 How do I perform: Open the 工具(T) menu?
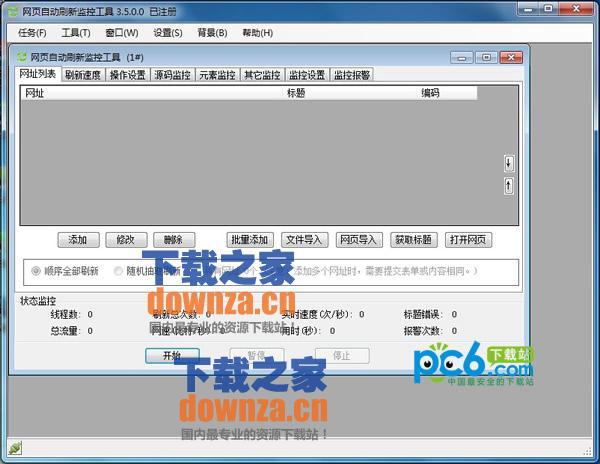coord(76,33)
